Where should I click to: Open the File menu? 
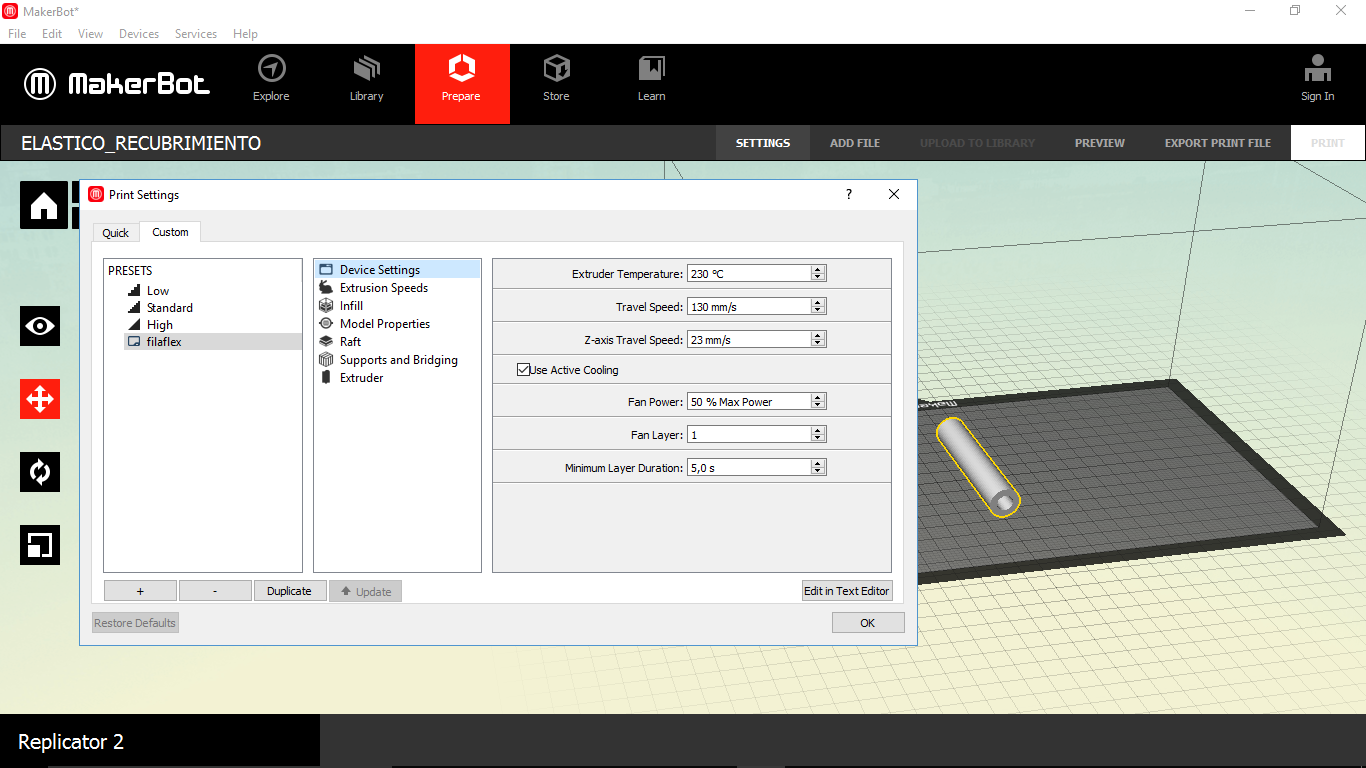tap(17, 33)
